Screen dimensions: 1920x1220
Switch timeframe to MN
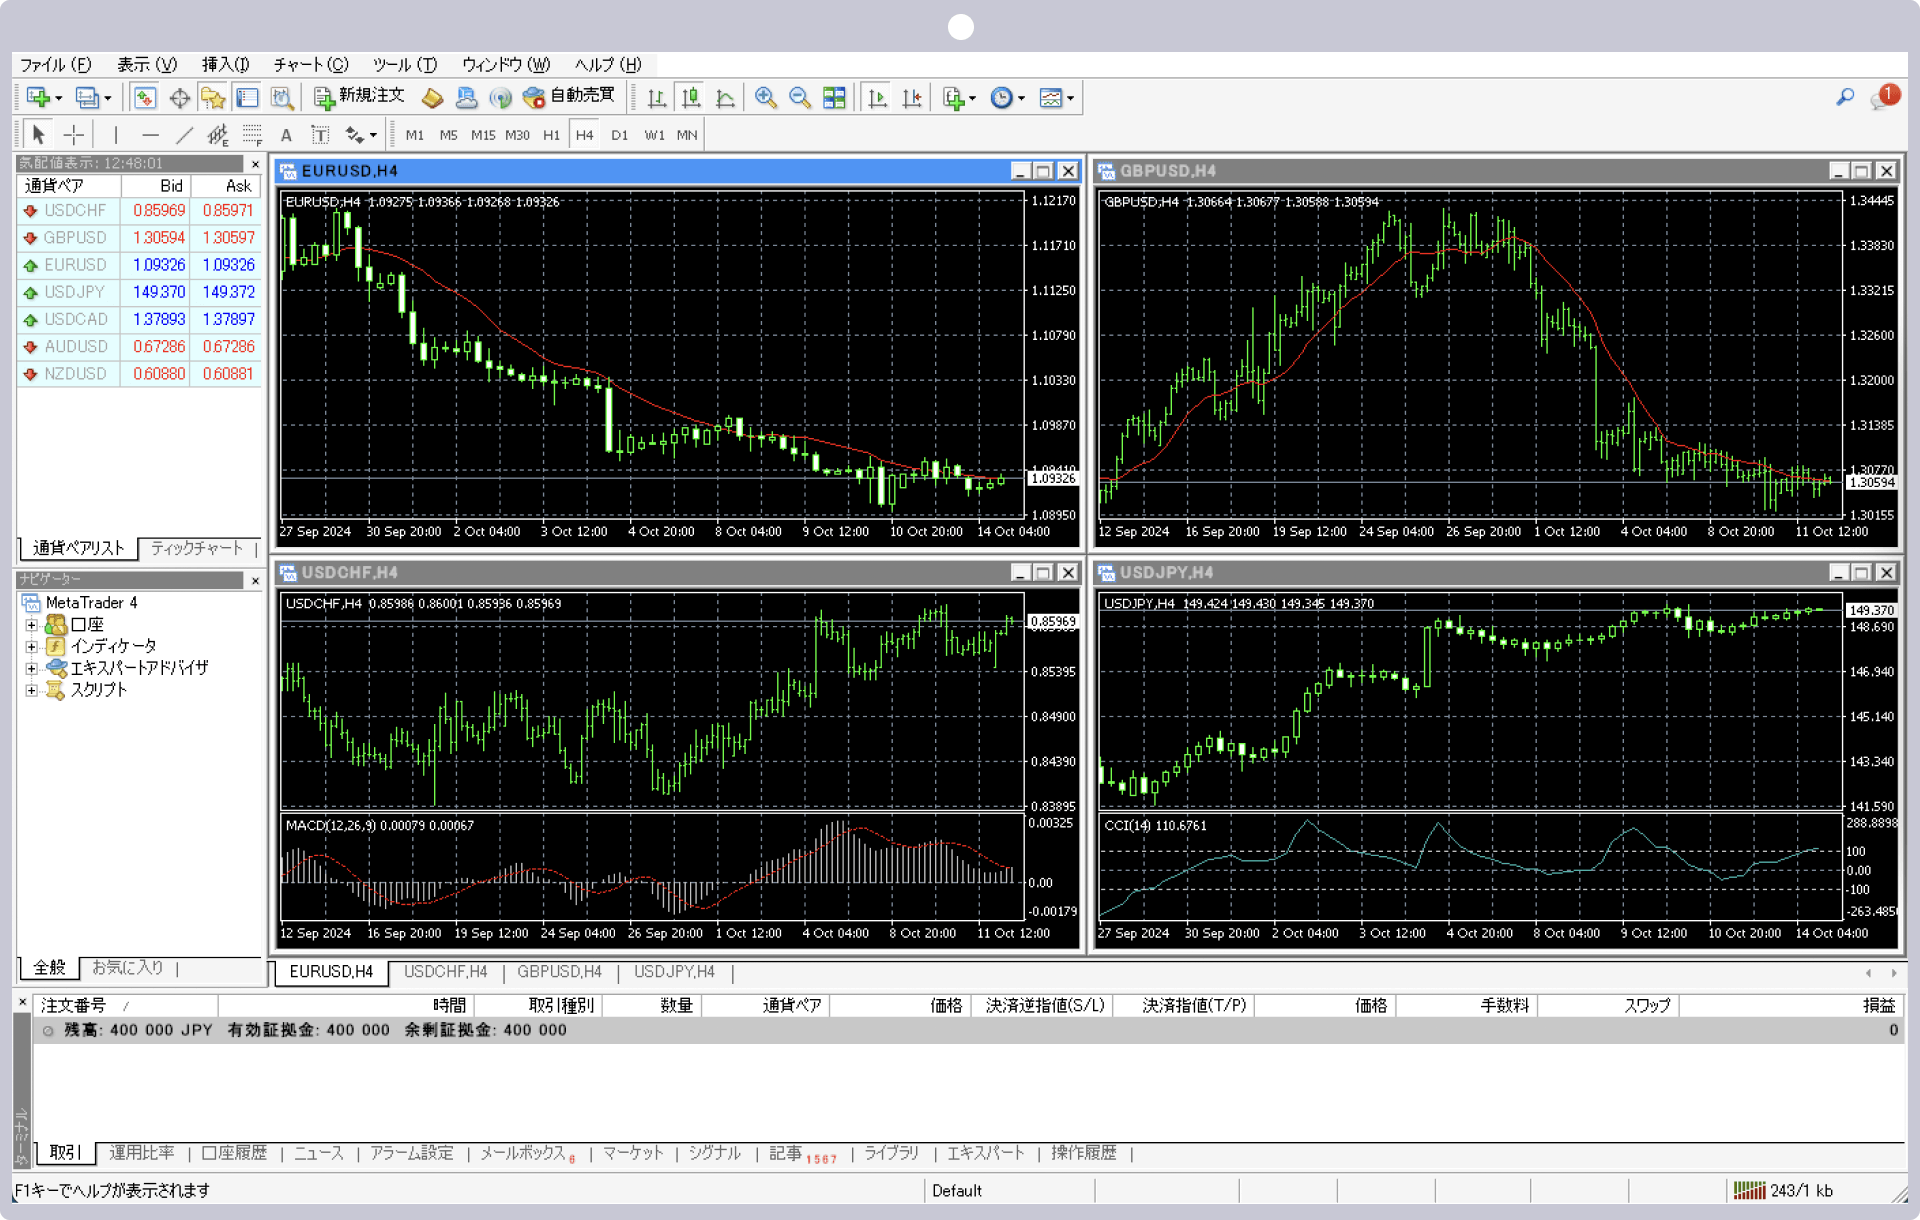[687, 135]
